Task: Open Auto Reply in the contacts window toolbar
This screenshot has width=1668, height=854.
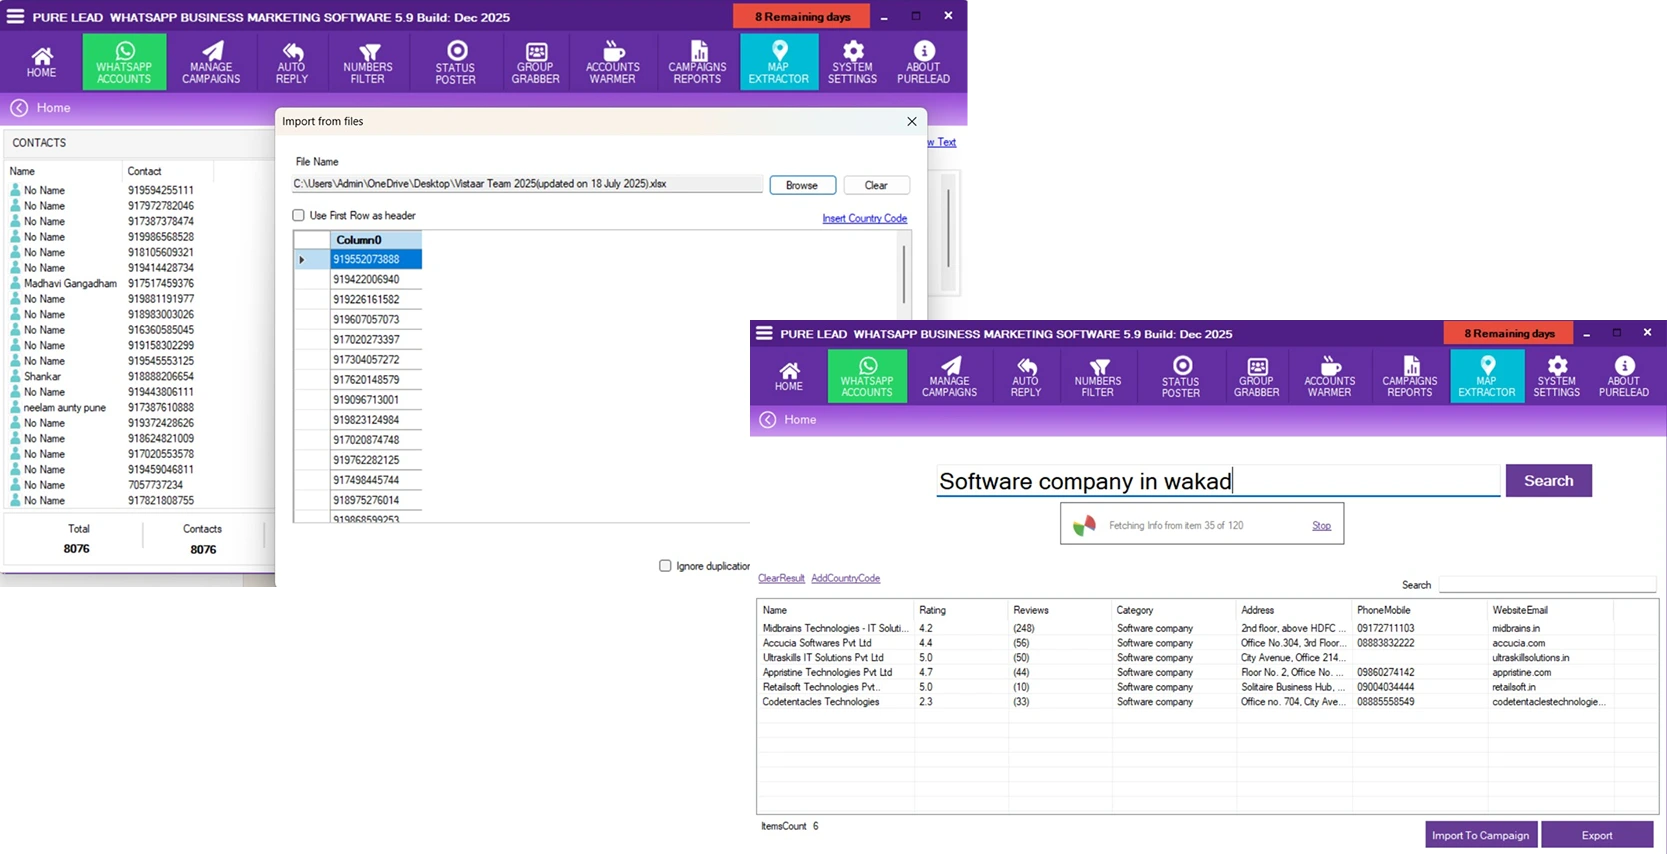Action: 291,62
